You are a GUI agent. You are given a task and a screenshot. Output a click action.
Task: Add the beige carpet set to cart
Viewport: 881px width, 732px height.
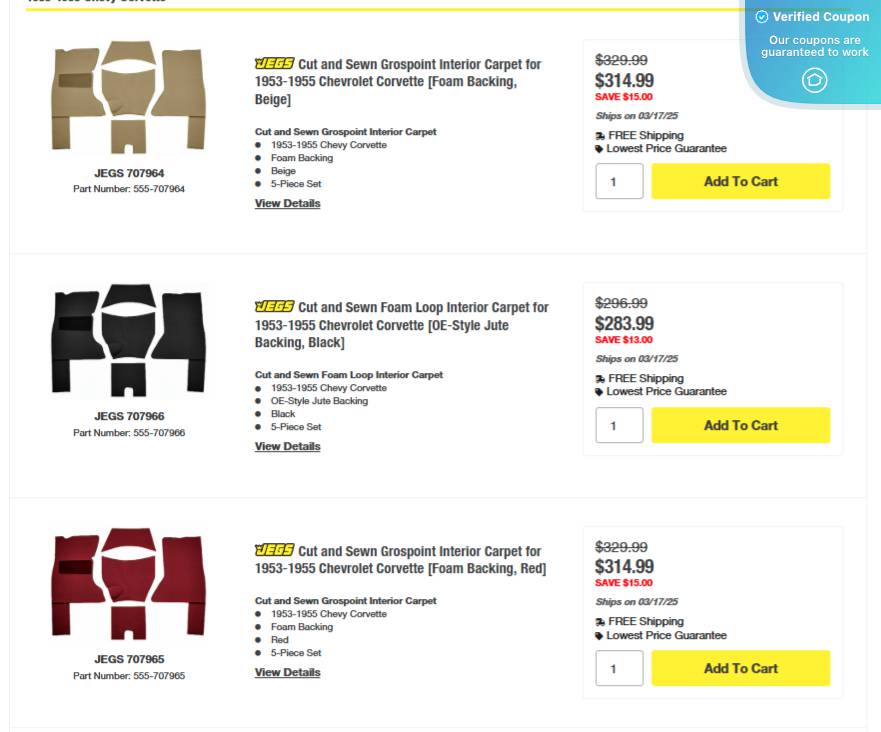[x=740, y=181]
